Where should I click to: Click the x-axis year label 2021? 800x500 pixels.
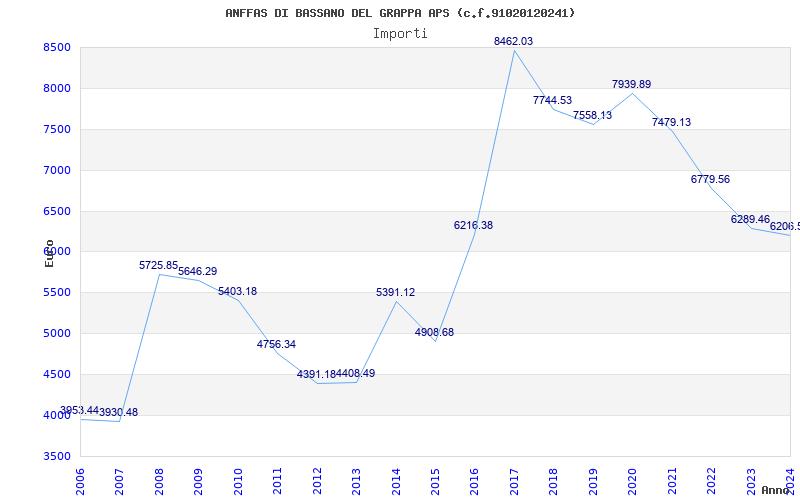672,481
